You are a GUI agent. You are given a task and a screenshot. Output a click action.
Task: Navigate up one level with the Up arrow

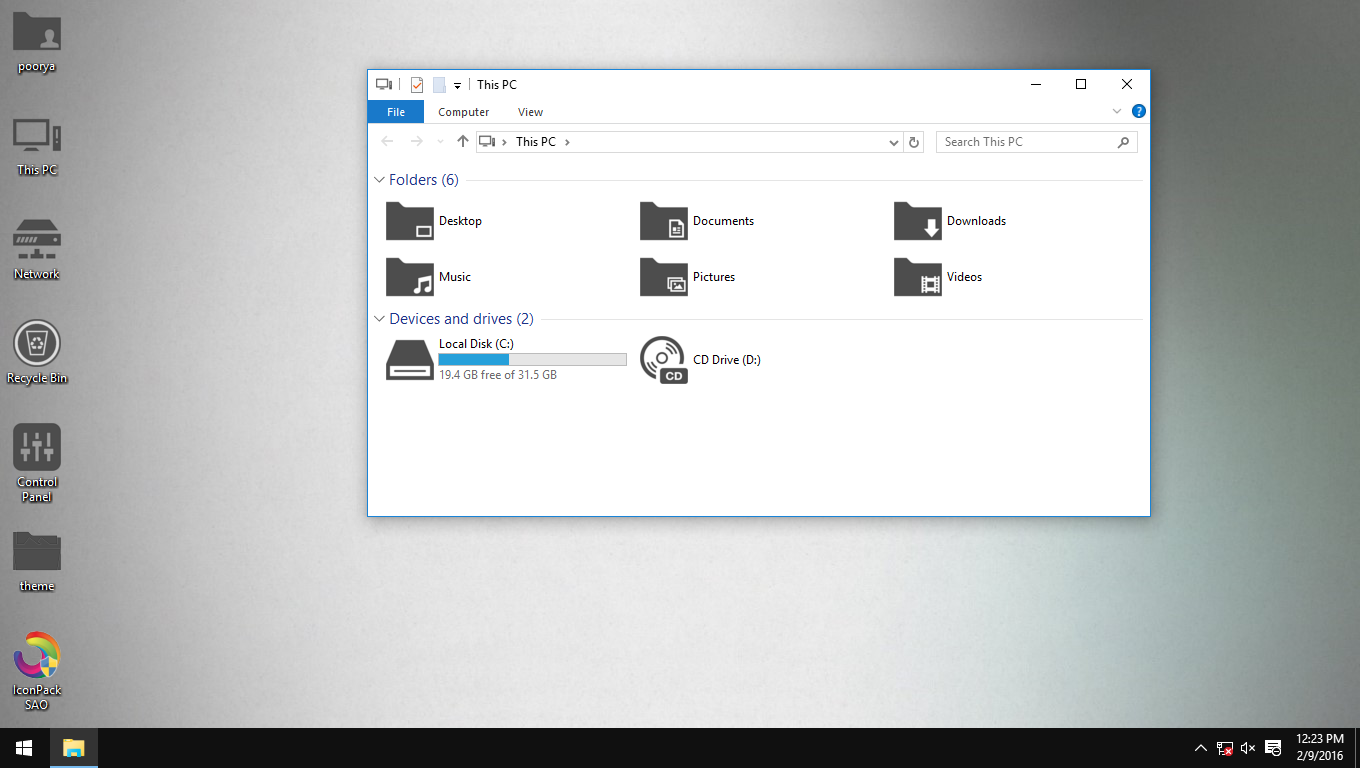pos(462,141)
